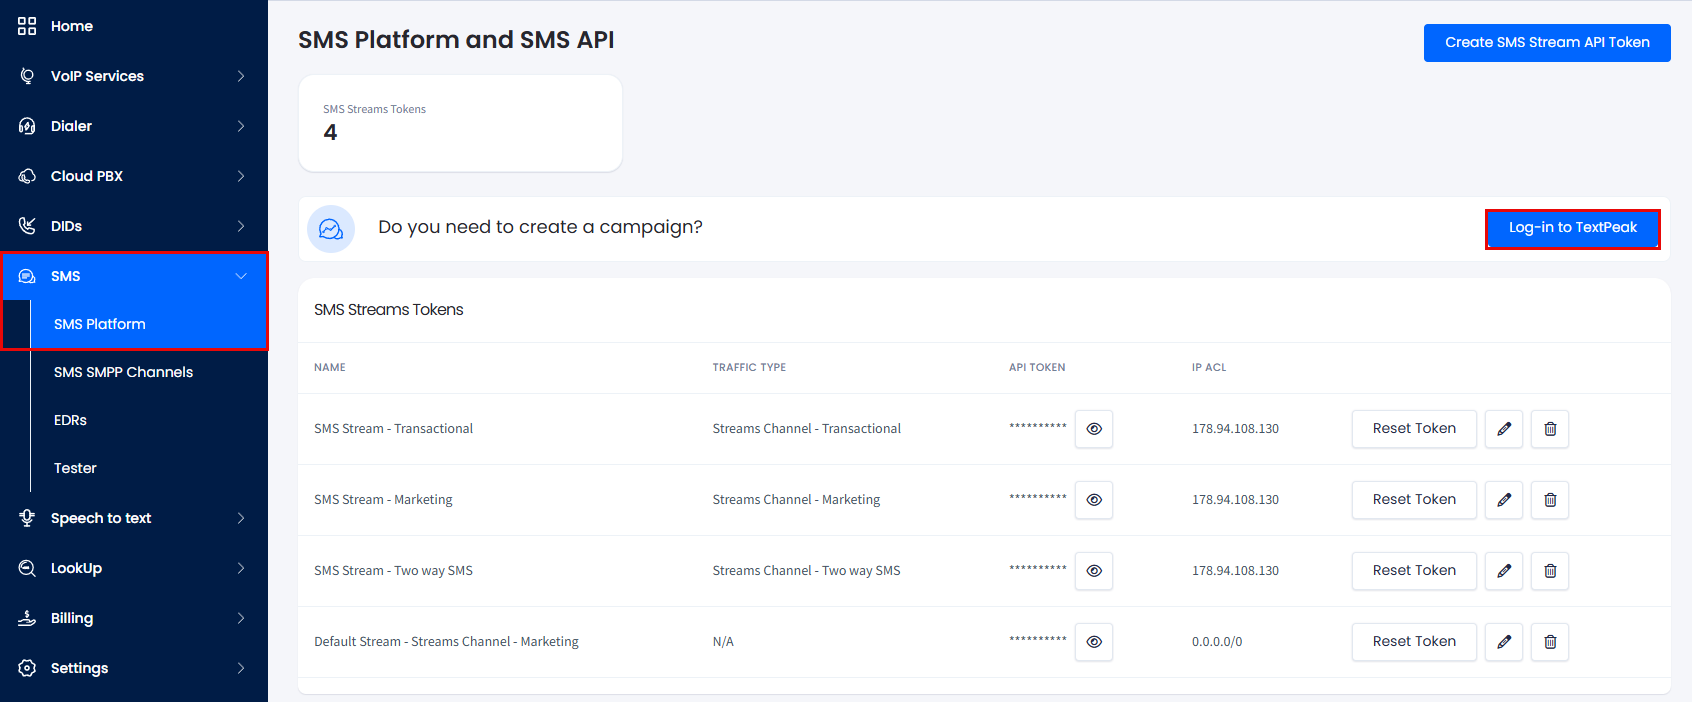Image resolution: width=1692 pixels, height=702 pixels.
Task: Reveal the Two way SMS stream API token
Action: 1094,571
